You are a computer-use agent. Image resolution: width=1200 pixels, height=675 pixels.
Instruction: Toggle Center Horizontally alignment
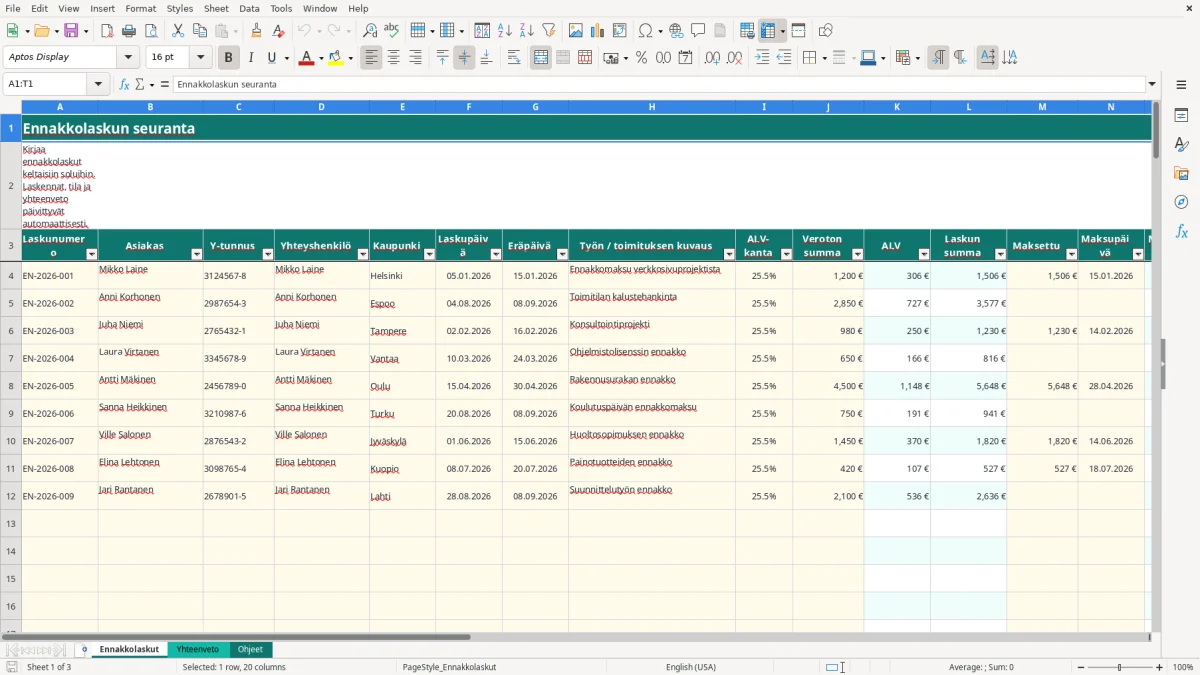click(x=393, y=58)
